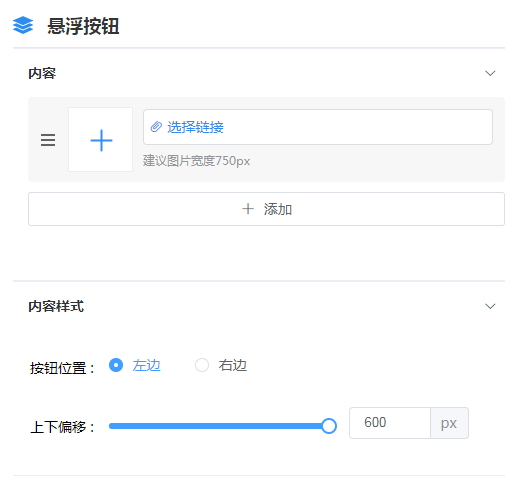Select the 右边 radio button

tap(202, 365)
